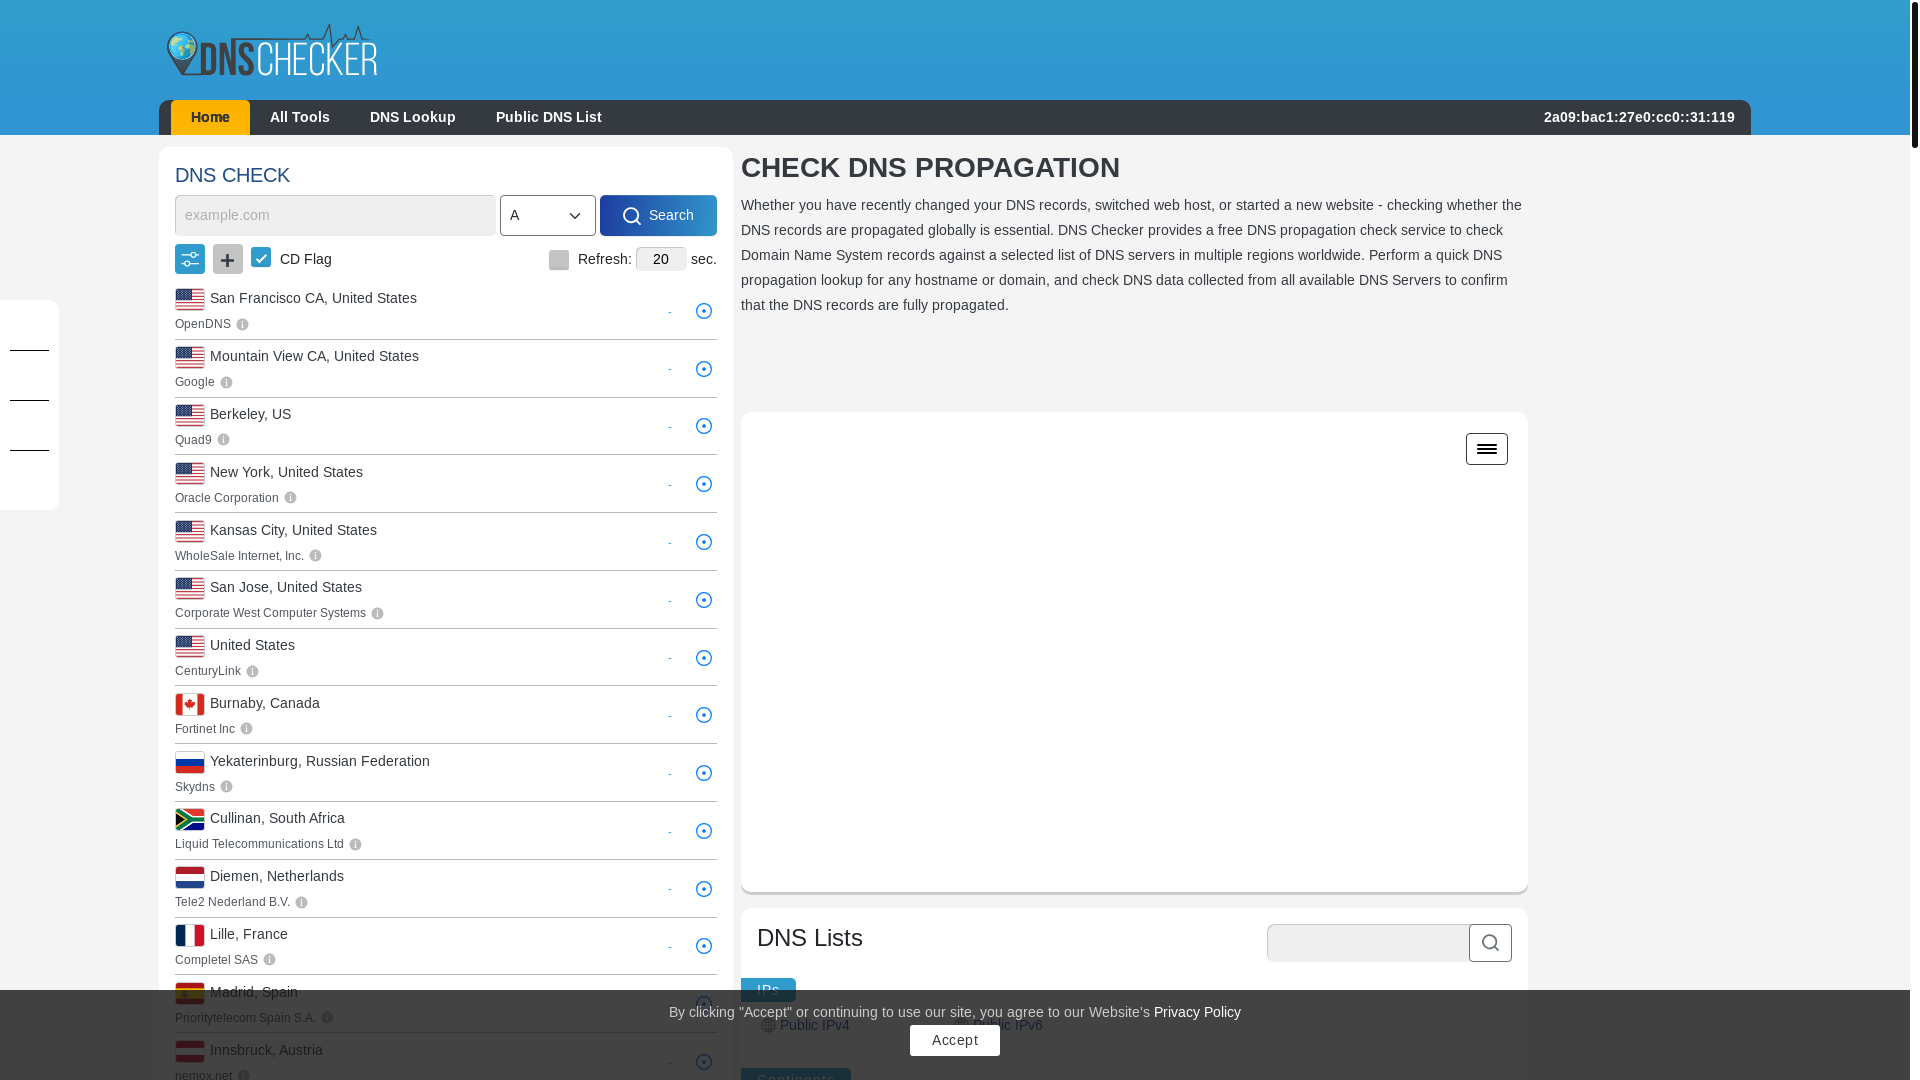Open the DNS Lookup menu item
1920x1080 pixels.
(x=413, y=118)
